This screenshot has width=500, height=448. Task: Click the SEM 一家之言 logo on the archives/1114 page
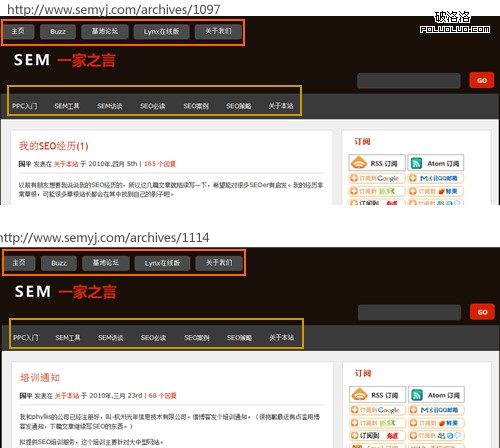pyautogui.click(x=65, y=292)
